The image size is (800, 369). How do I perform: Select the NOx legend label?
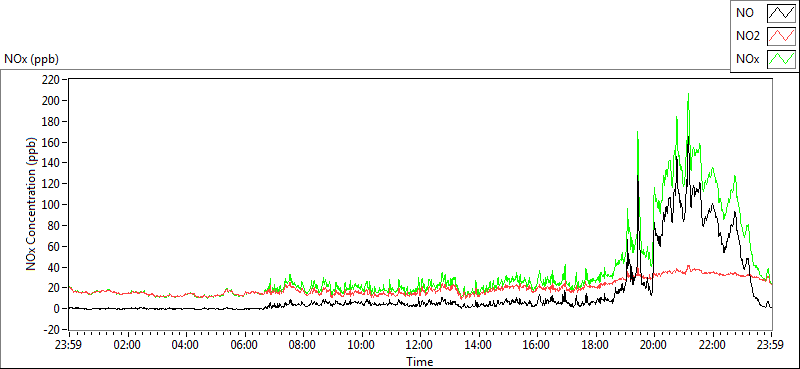click(747, 59)
